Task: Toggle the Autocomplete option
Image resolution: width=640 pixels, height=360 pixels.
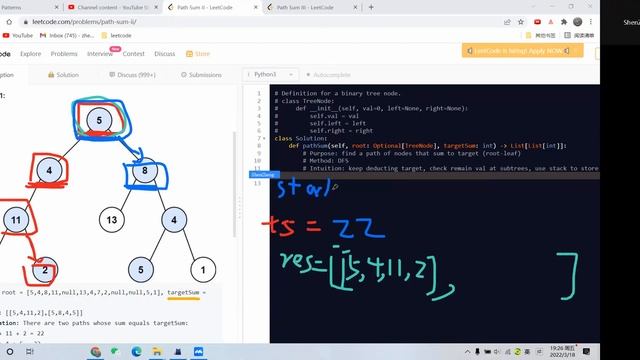Action: [x=328, y=75]
